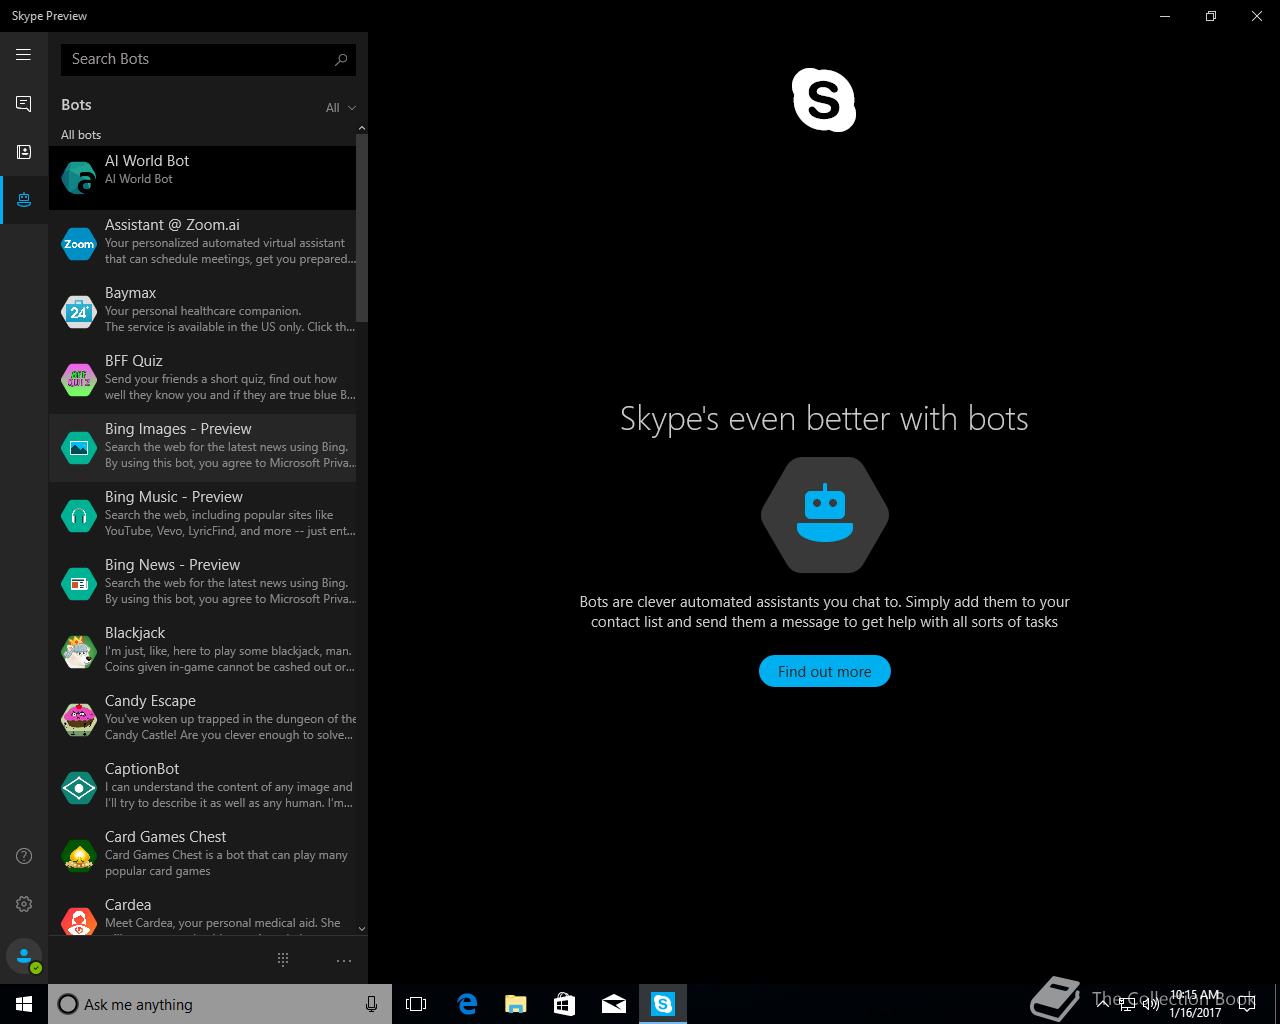Open contacts list icon in sidebar
The image size is (1280, 1024).
click(x=23, y=152)
